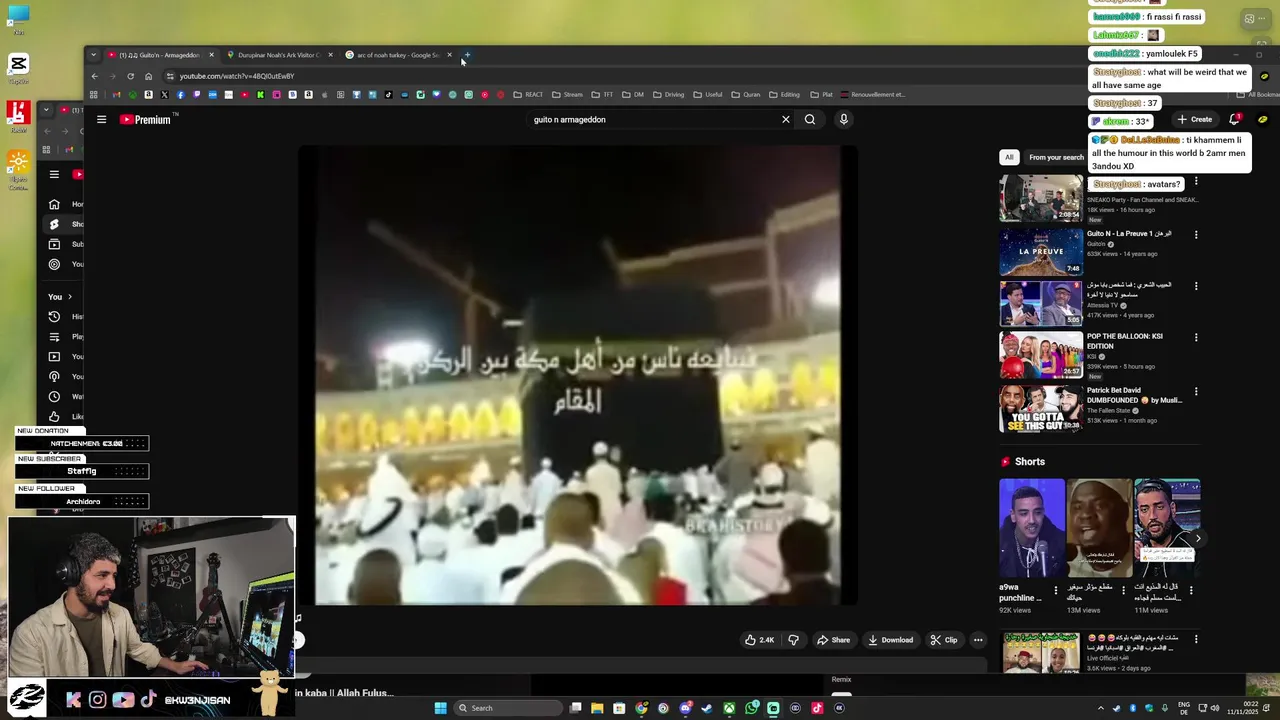The width and height of the screenshot is (1280, 720).
Task: Select the 'All' filter chip
Action: tap(1009, 157)
